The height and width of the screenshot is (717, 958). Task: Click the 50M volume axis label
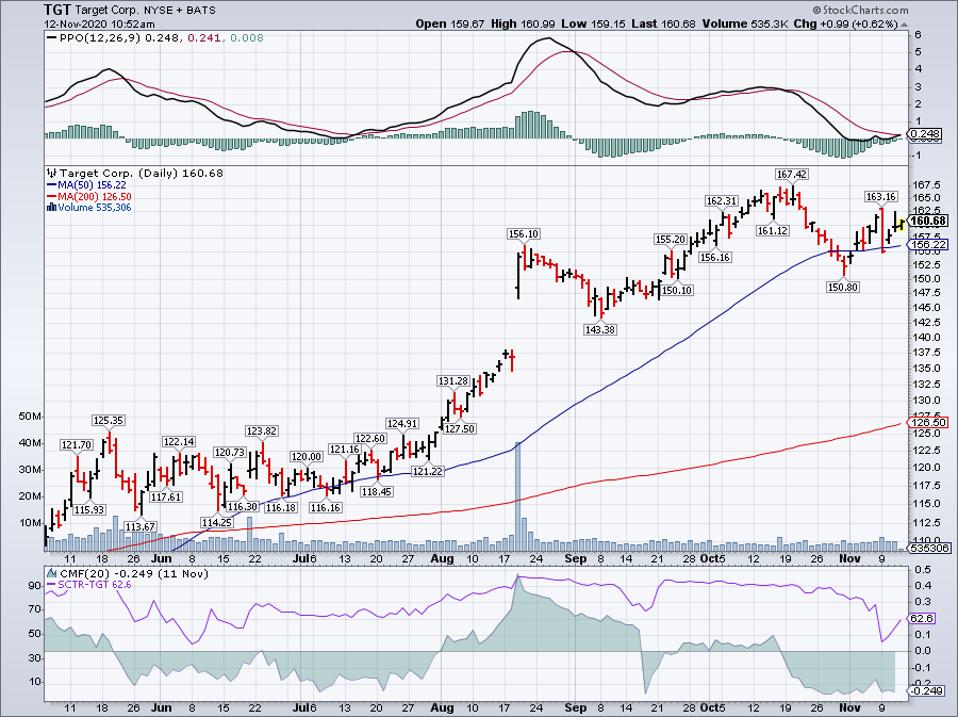(x=30, y=417)
